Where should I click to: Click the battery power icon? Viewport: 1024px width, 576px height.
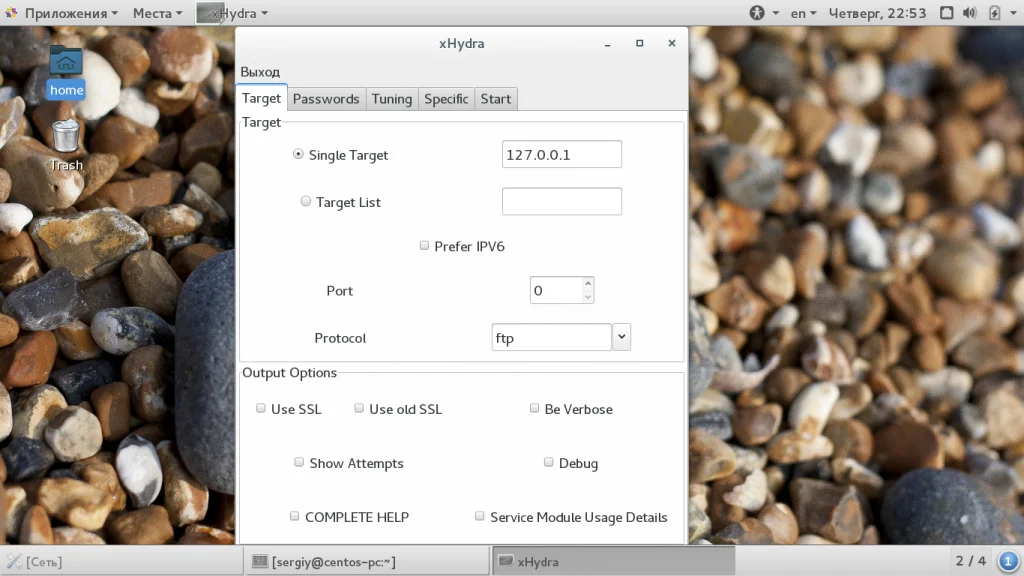pos(995,13)
